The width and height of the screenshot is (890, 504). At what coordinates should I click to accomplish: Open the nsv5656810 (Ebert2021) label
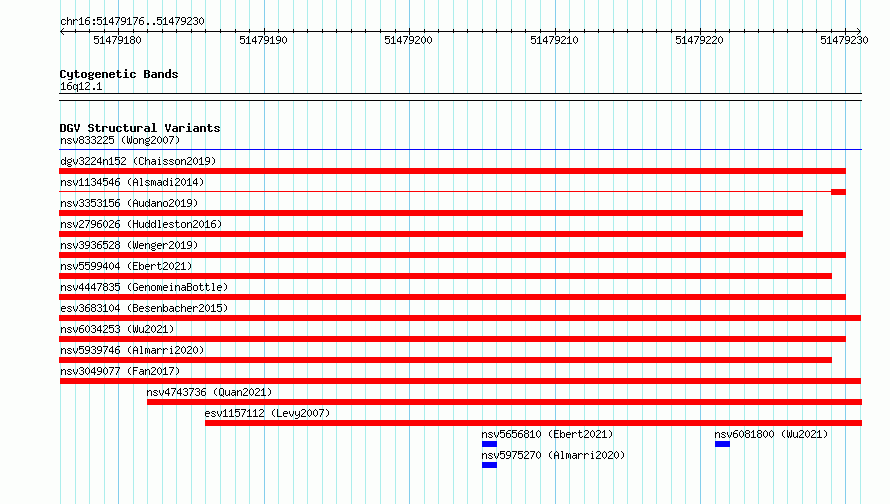coord(547,434)
